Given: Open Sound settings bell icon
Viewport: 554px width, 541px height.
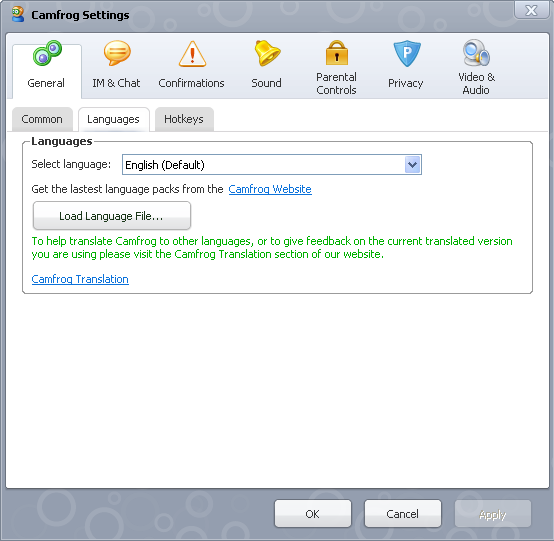Looking at the screenshot, I should [267, 53].
